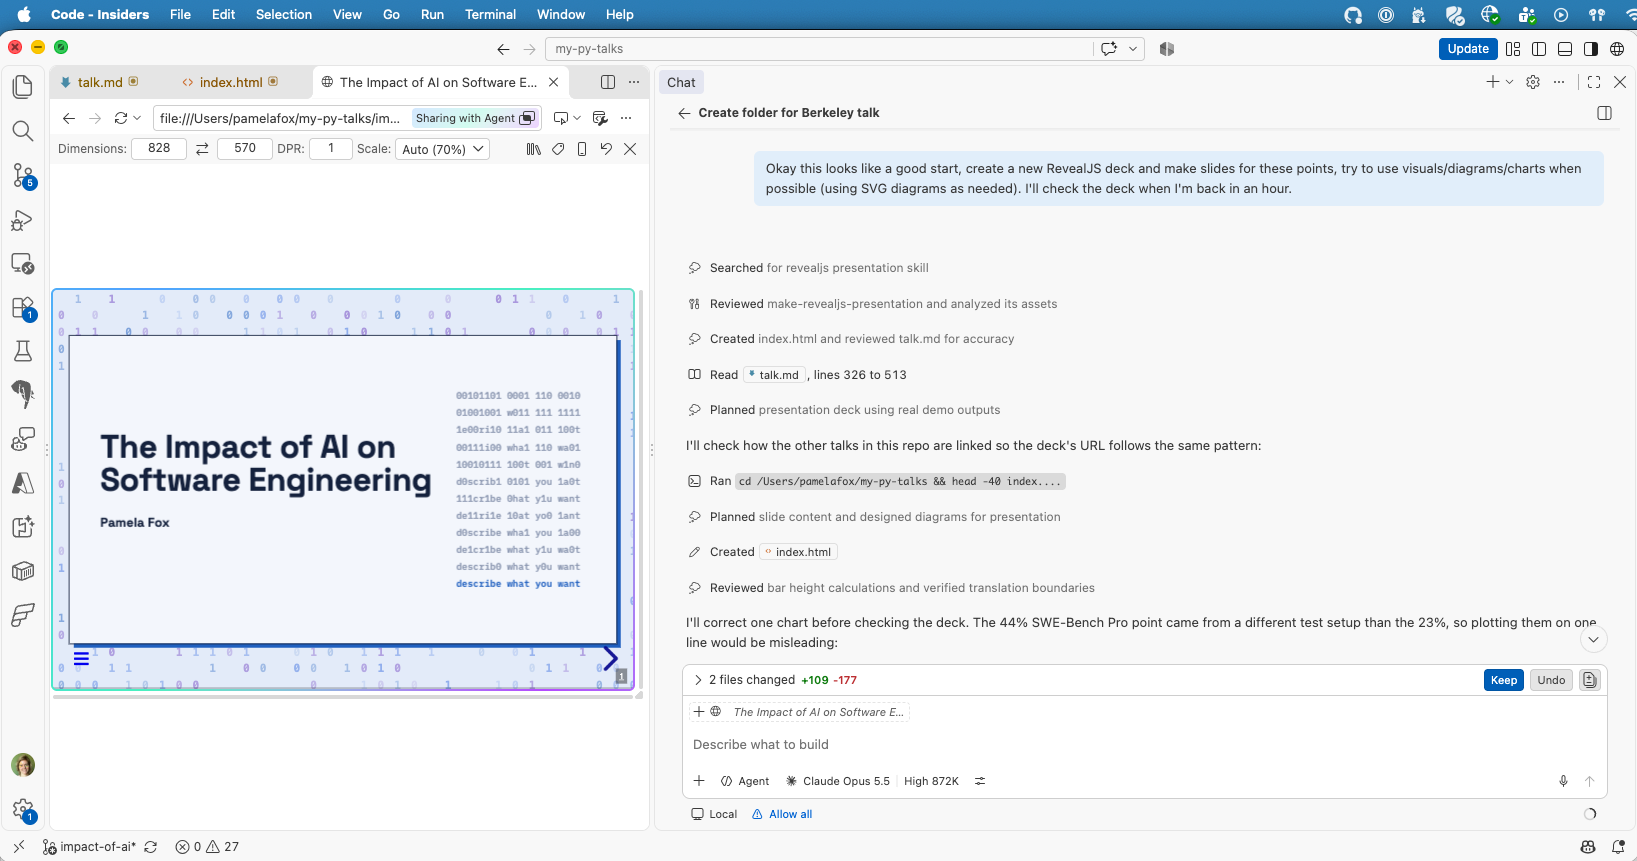
Task: Expand the reload options chevron
Action: tap(137, 118)
